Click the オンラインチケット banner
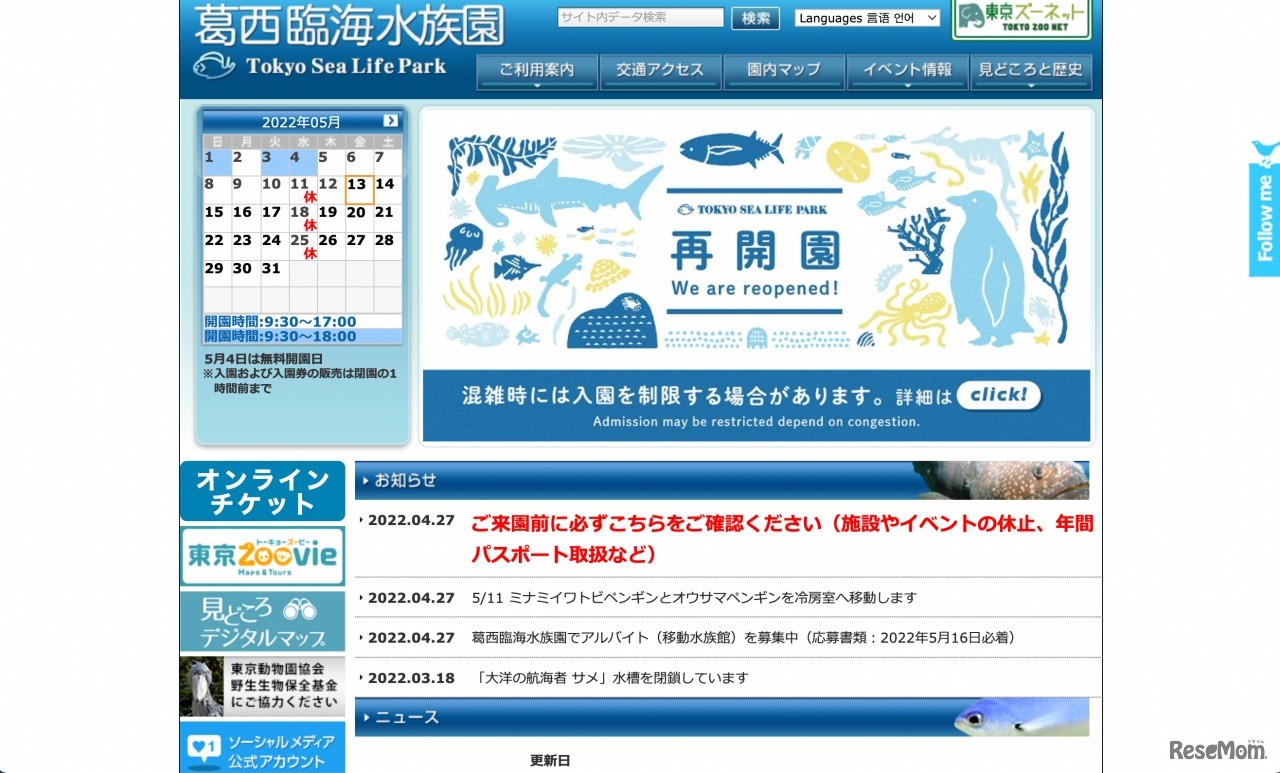1280x773 pixels. (262, 490)
